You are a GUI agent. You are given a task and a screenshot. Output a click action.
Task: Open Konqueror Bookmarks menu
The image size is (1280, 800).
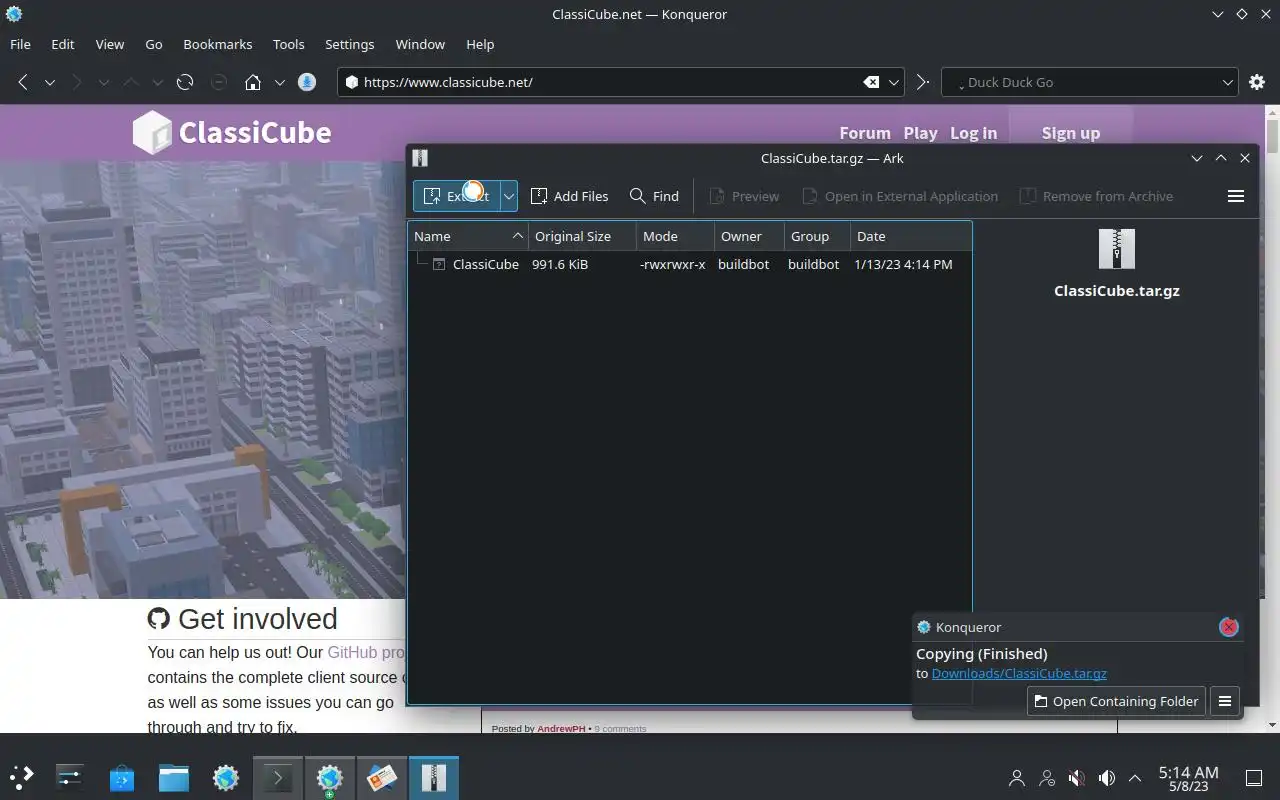[218, 44]
